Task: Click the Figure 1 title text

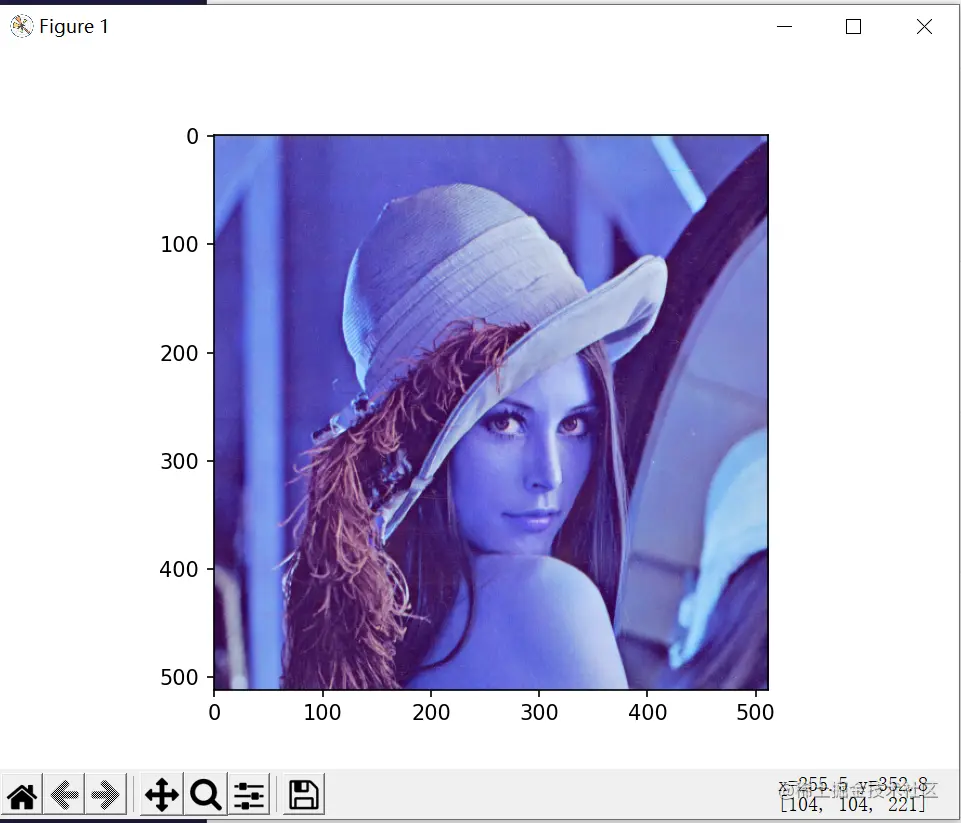Action: pos(72,27)
